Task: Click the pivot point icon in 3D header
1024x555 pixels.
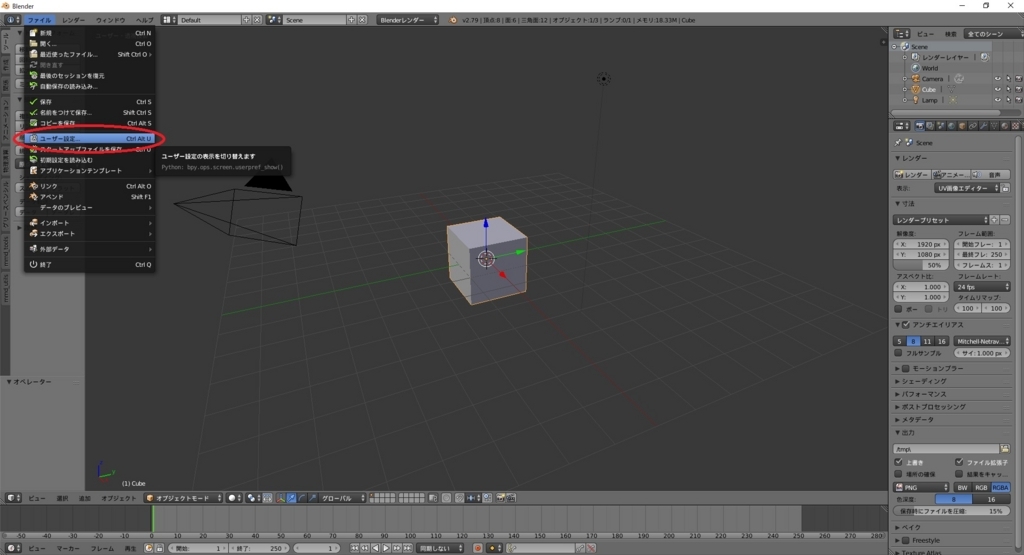Action: [252, 498]
